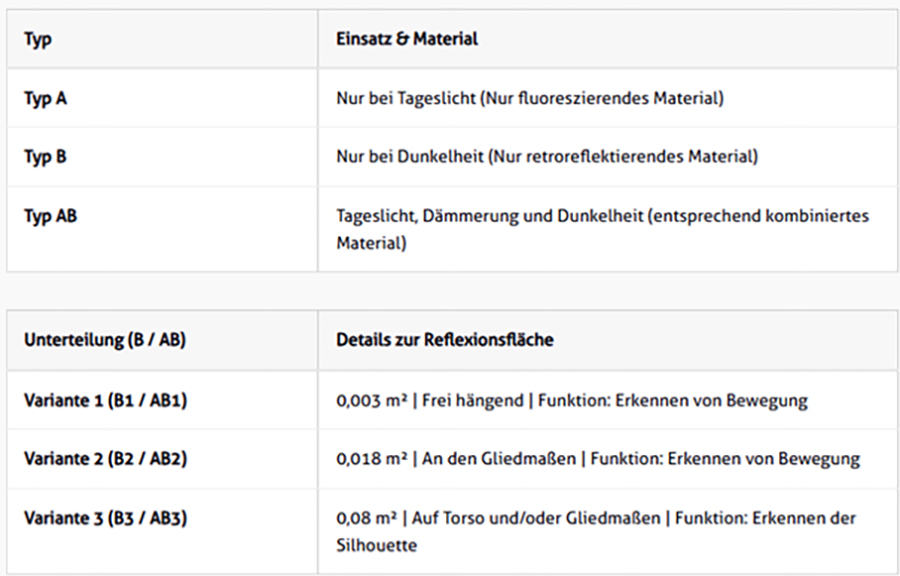Click the "Unterteilung (B / AB)" header

[105, 339]
